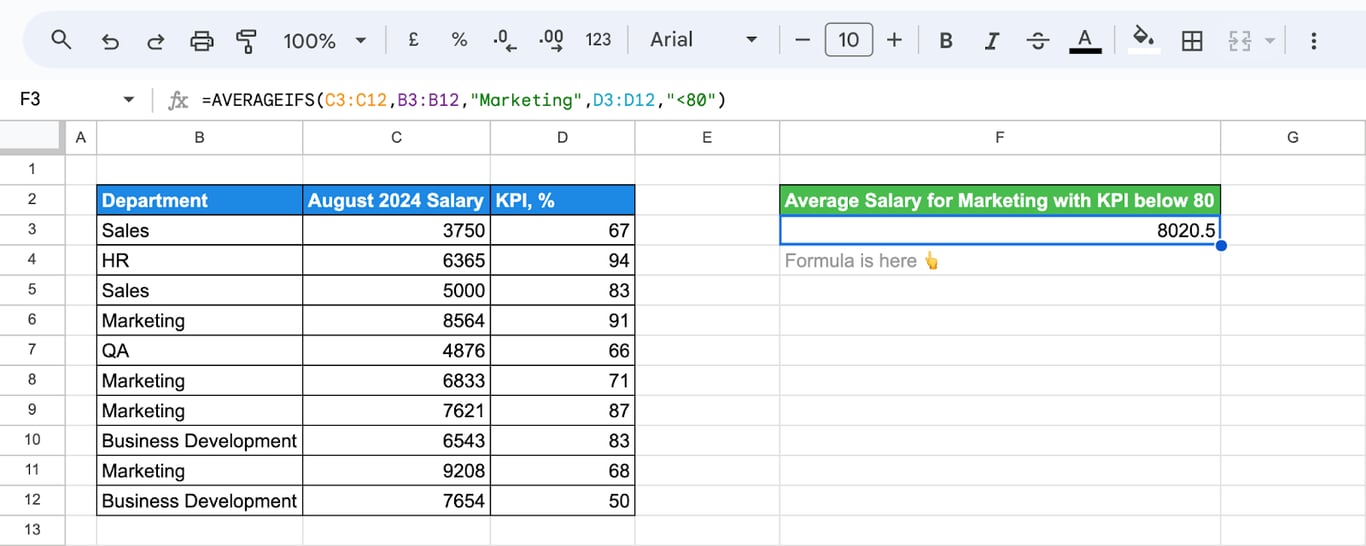The height and width of the screenshot is (546, 1366).
Task: Open the search menus magnifier icon
Action: (x=61, y=40)
